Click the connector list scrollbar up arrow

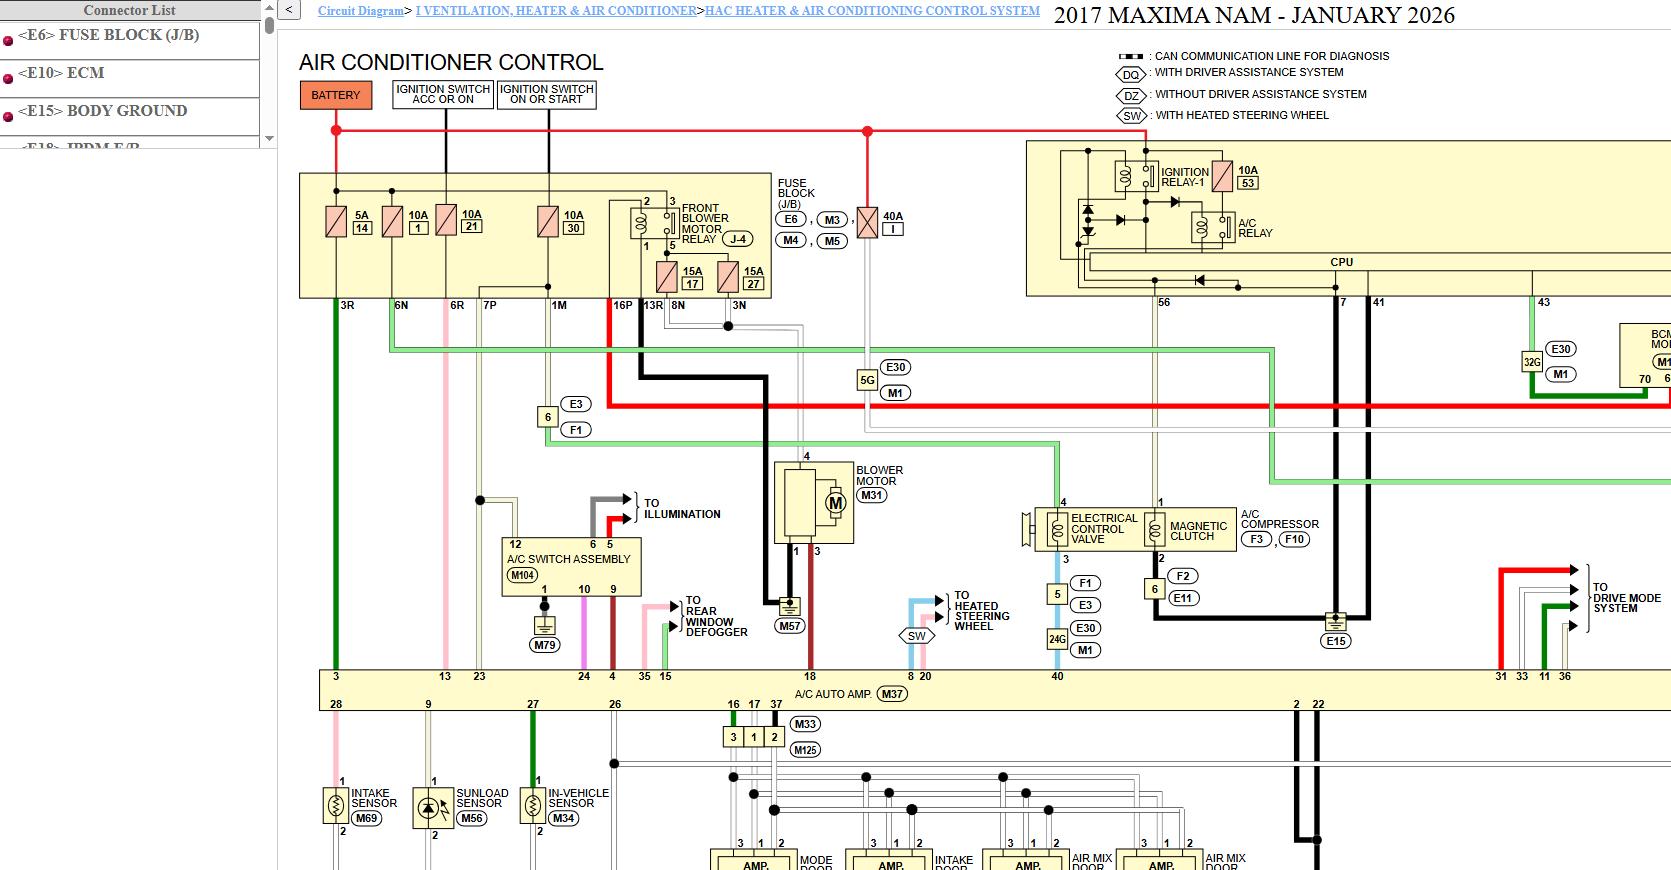(269, 7)
